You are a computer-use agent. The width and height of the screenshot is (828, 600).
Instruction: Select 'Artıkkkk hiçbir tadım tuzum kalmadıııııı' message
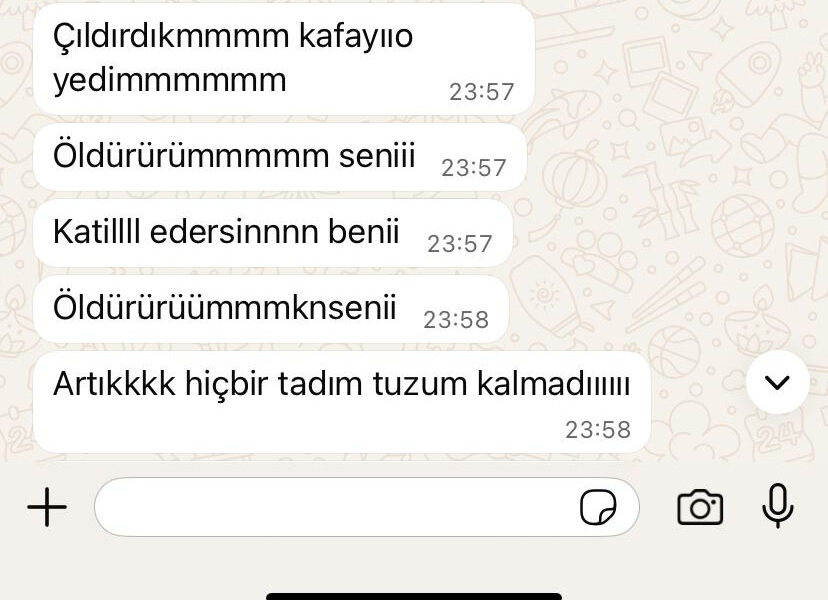(x=342, y=402)
